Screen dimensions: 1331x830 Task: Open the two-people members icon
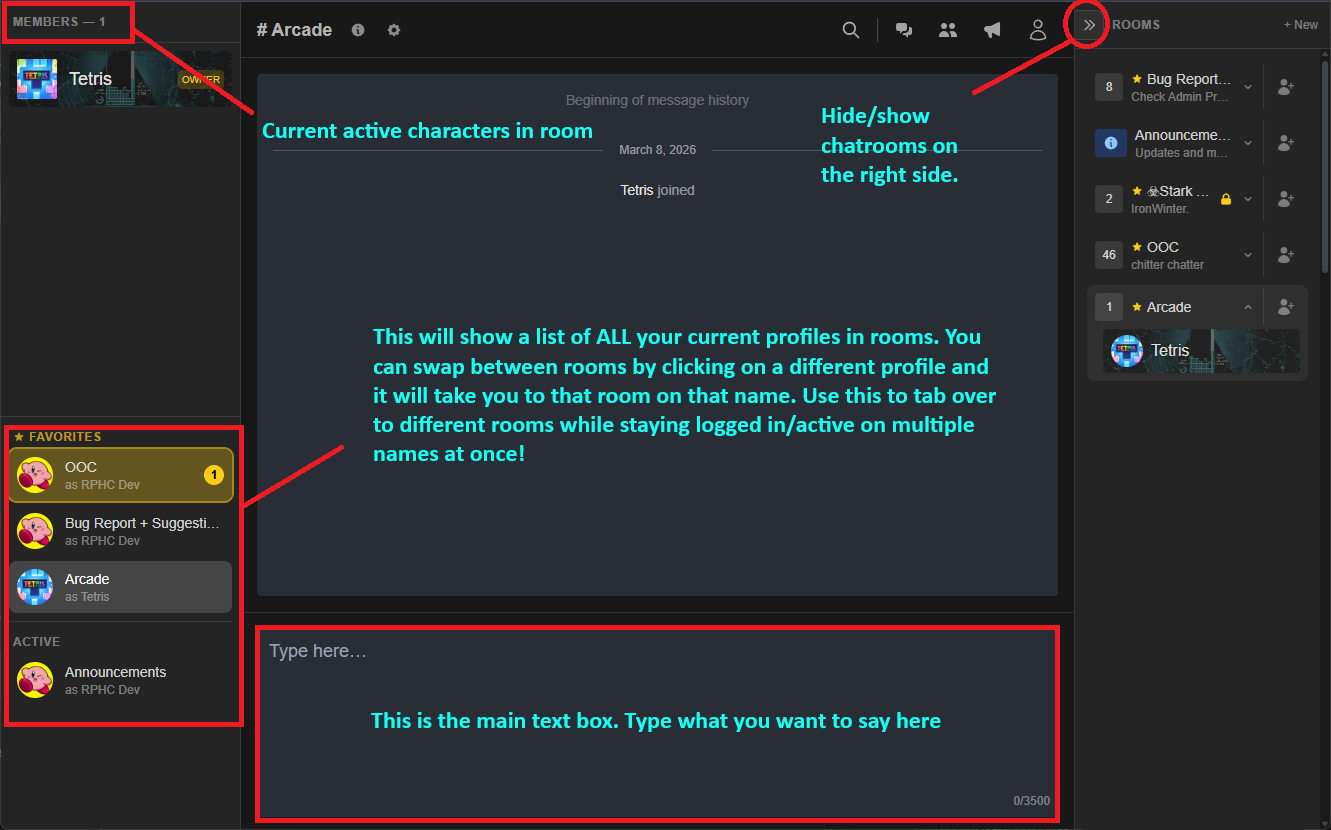[948, 30]
